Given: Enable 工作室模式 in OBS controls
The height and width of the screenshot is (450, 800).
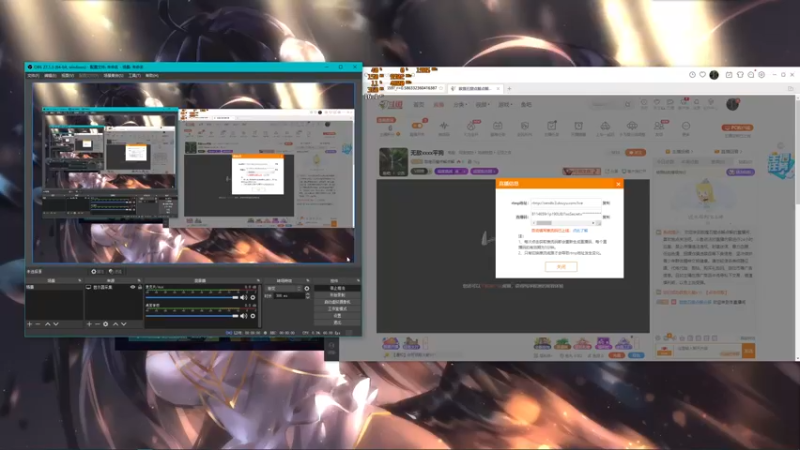Looking at the screenshot, I should coord(337,309).
